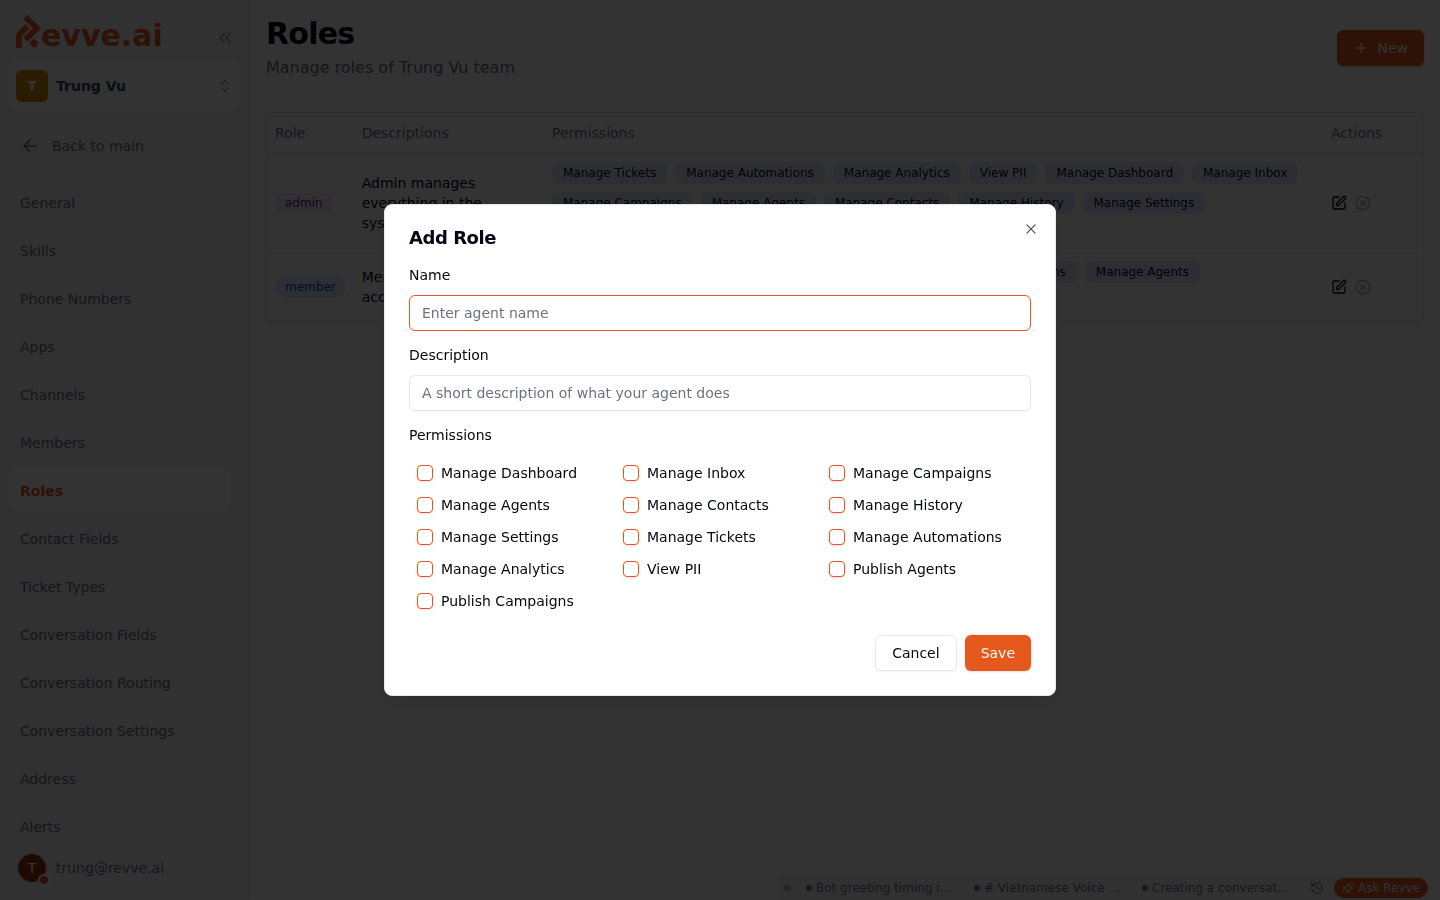Screen dimensions: 1440x900
Task: Go to Ticket Types
Action: 120,587
